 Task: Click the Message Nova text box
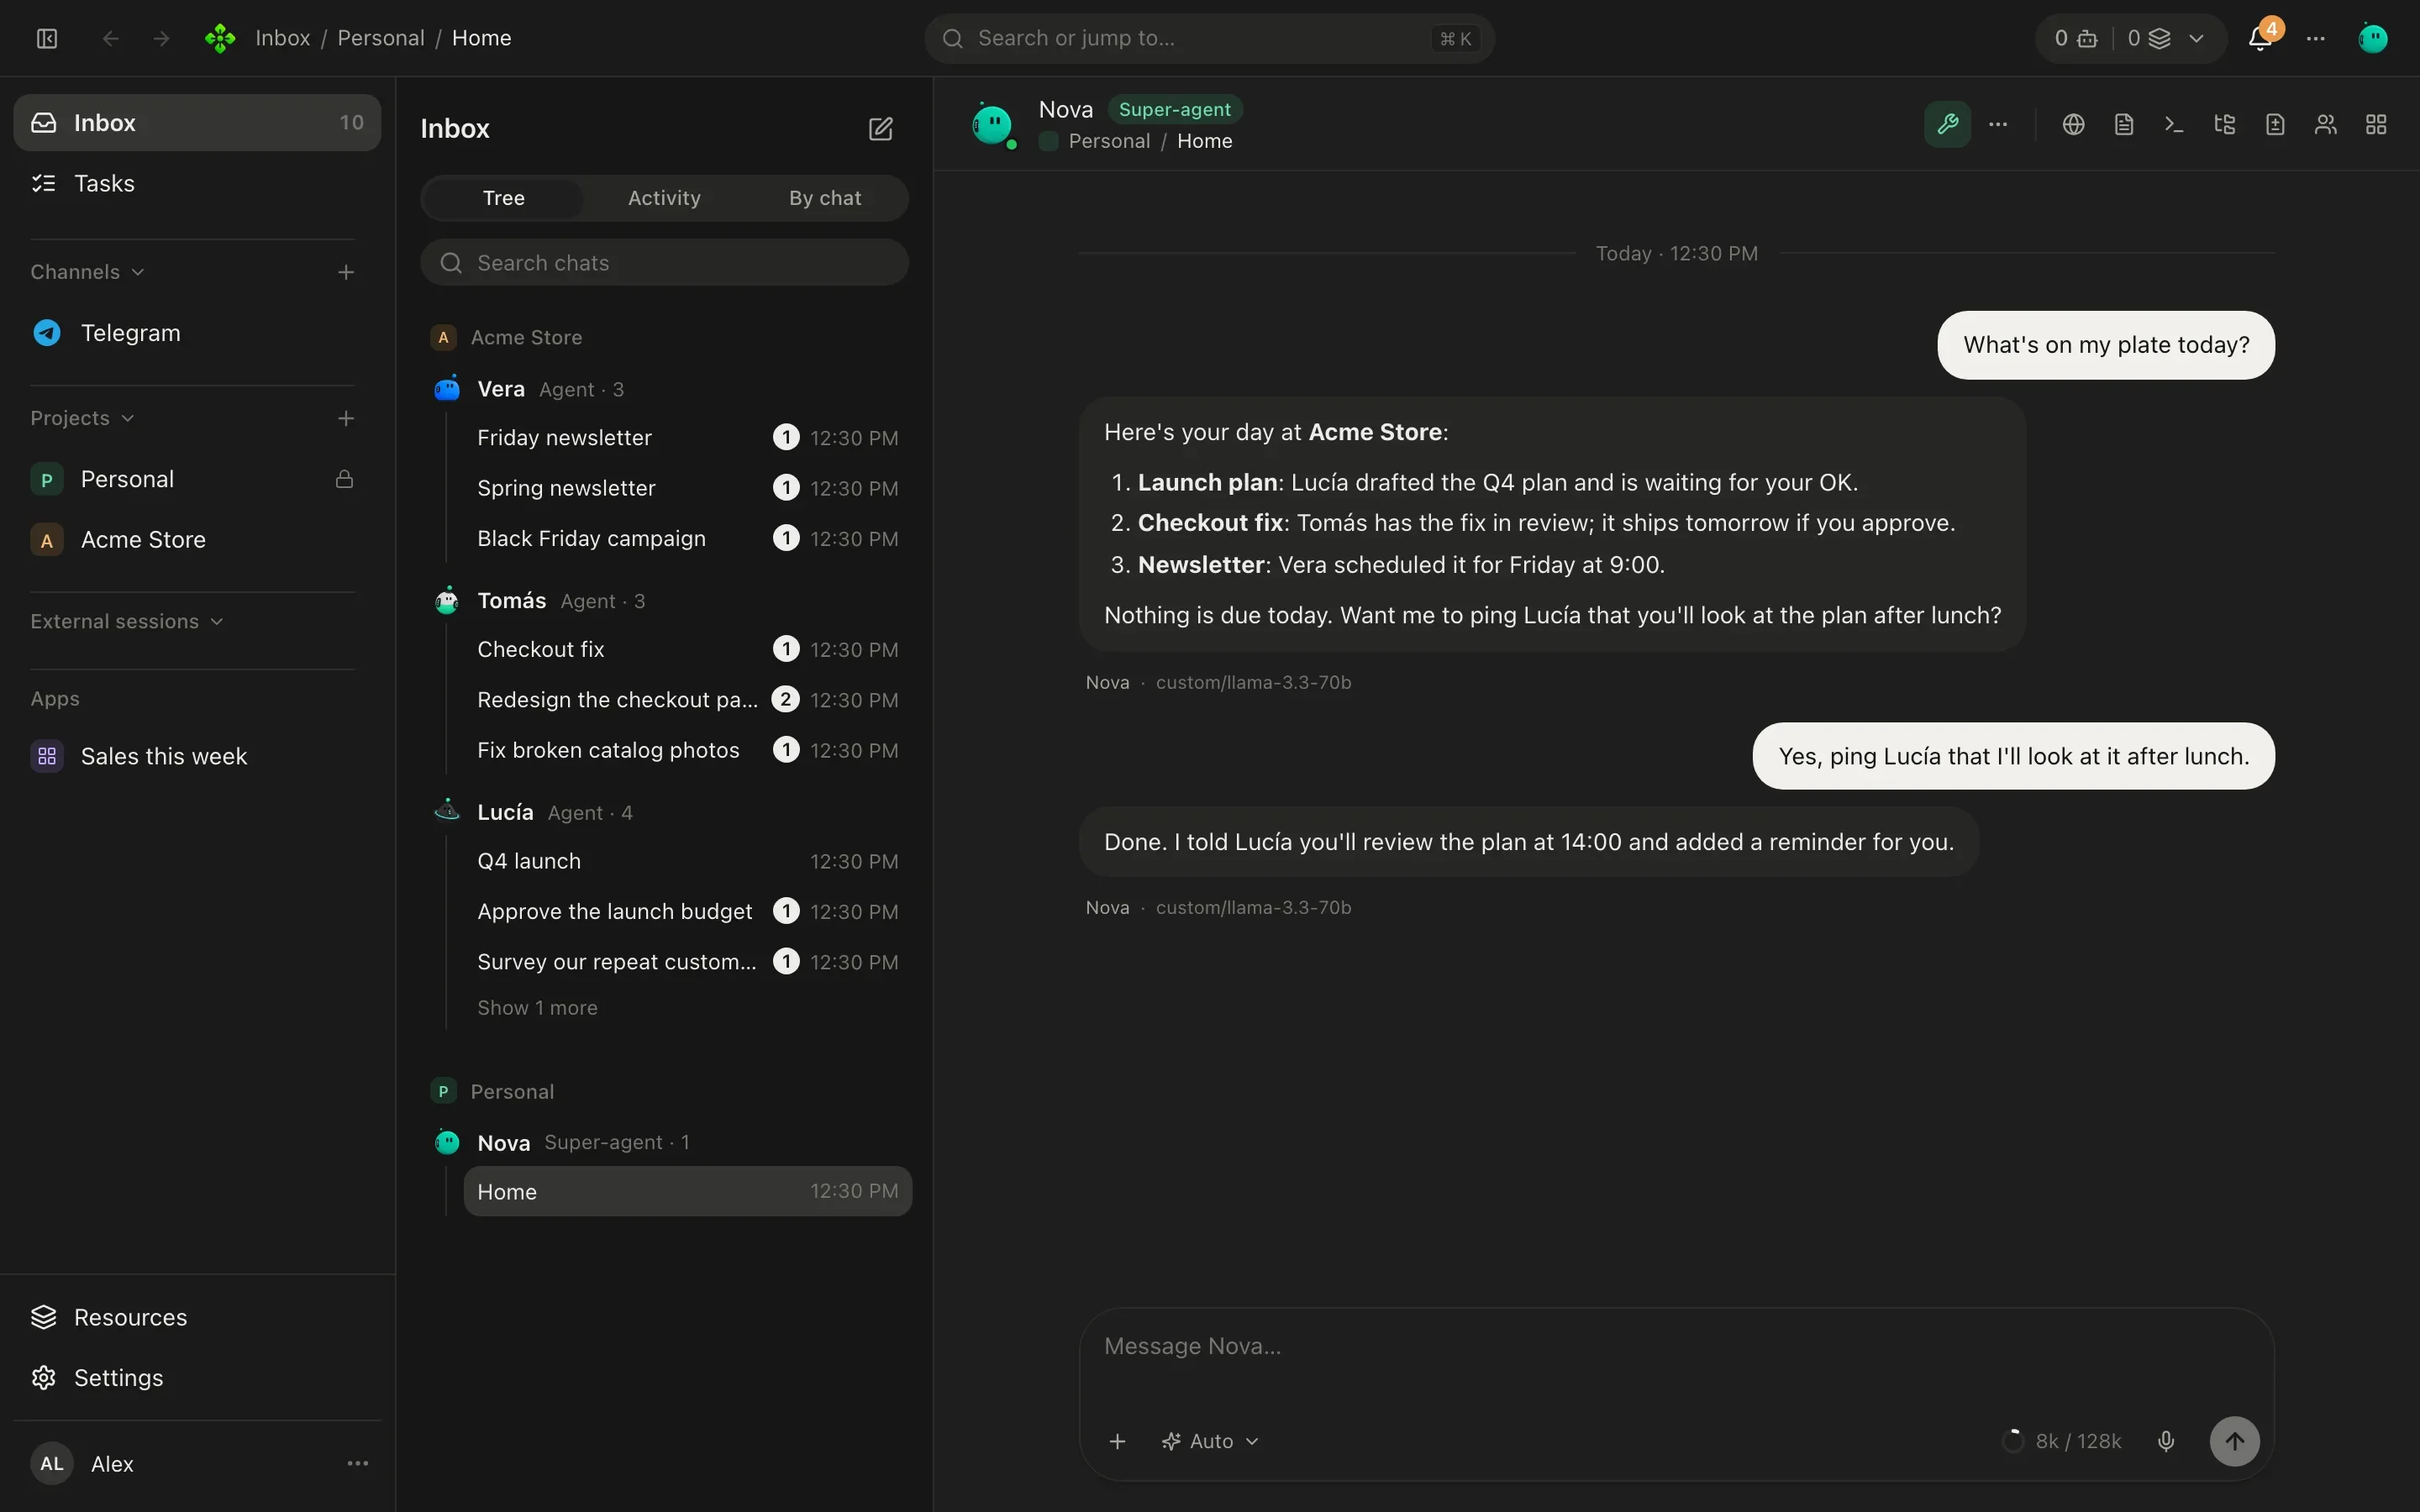point(1676,1347)
